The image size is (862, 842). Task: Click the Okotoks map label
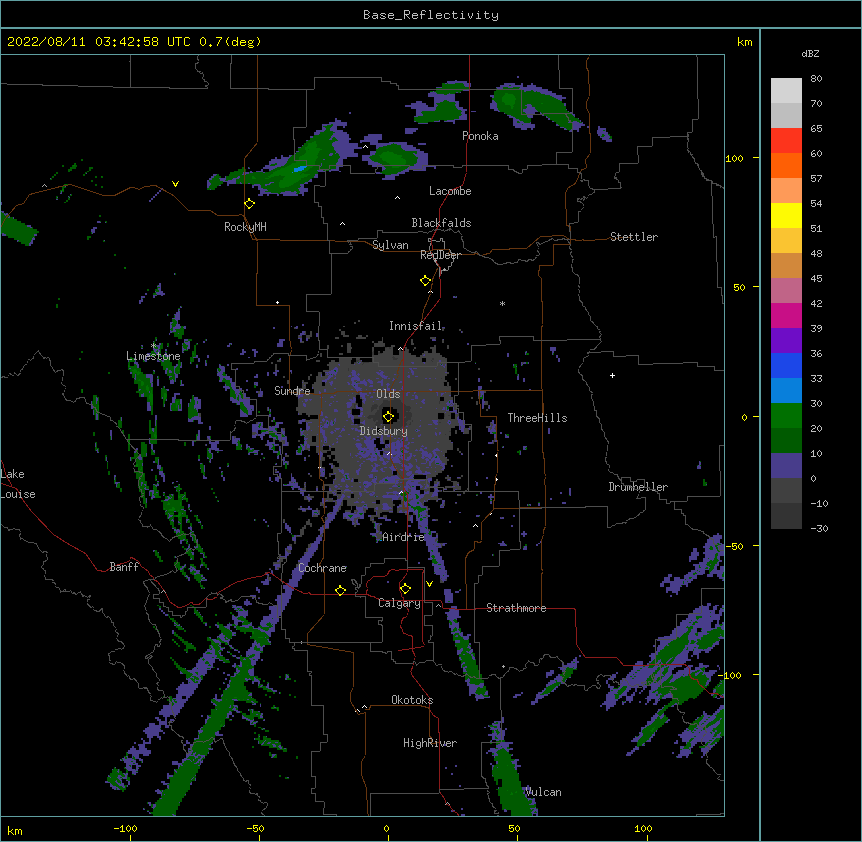click(412, 700)
